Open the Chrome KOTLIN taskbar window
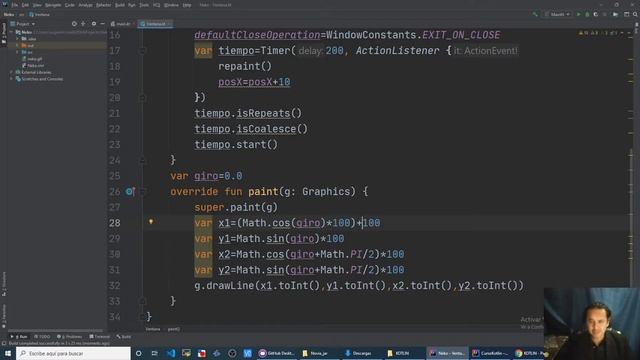 tap(529, 353)
